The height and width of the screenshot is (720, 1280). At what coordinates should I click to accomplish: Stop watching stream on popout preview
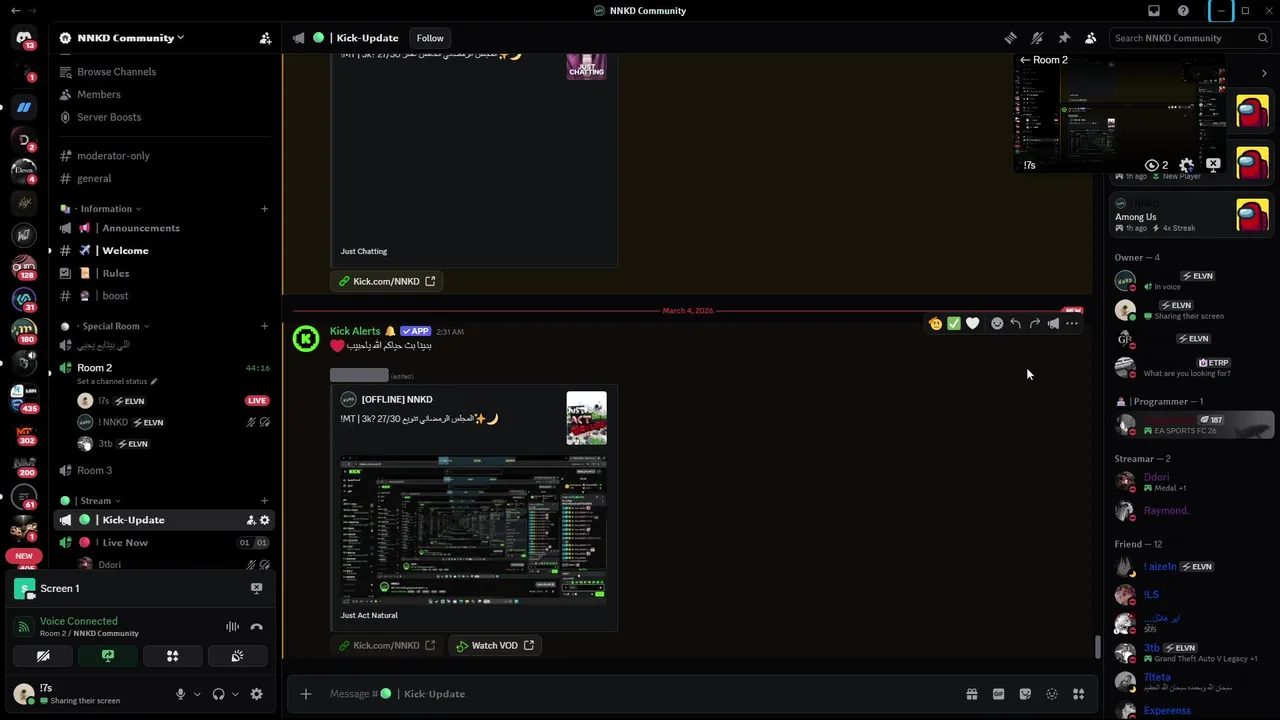point(1213,164)
